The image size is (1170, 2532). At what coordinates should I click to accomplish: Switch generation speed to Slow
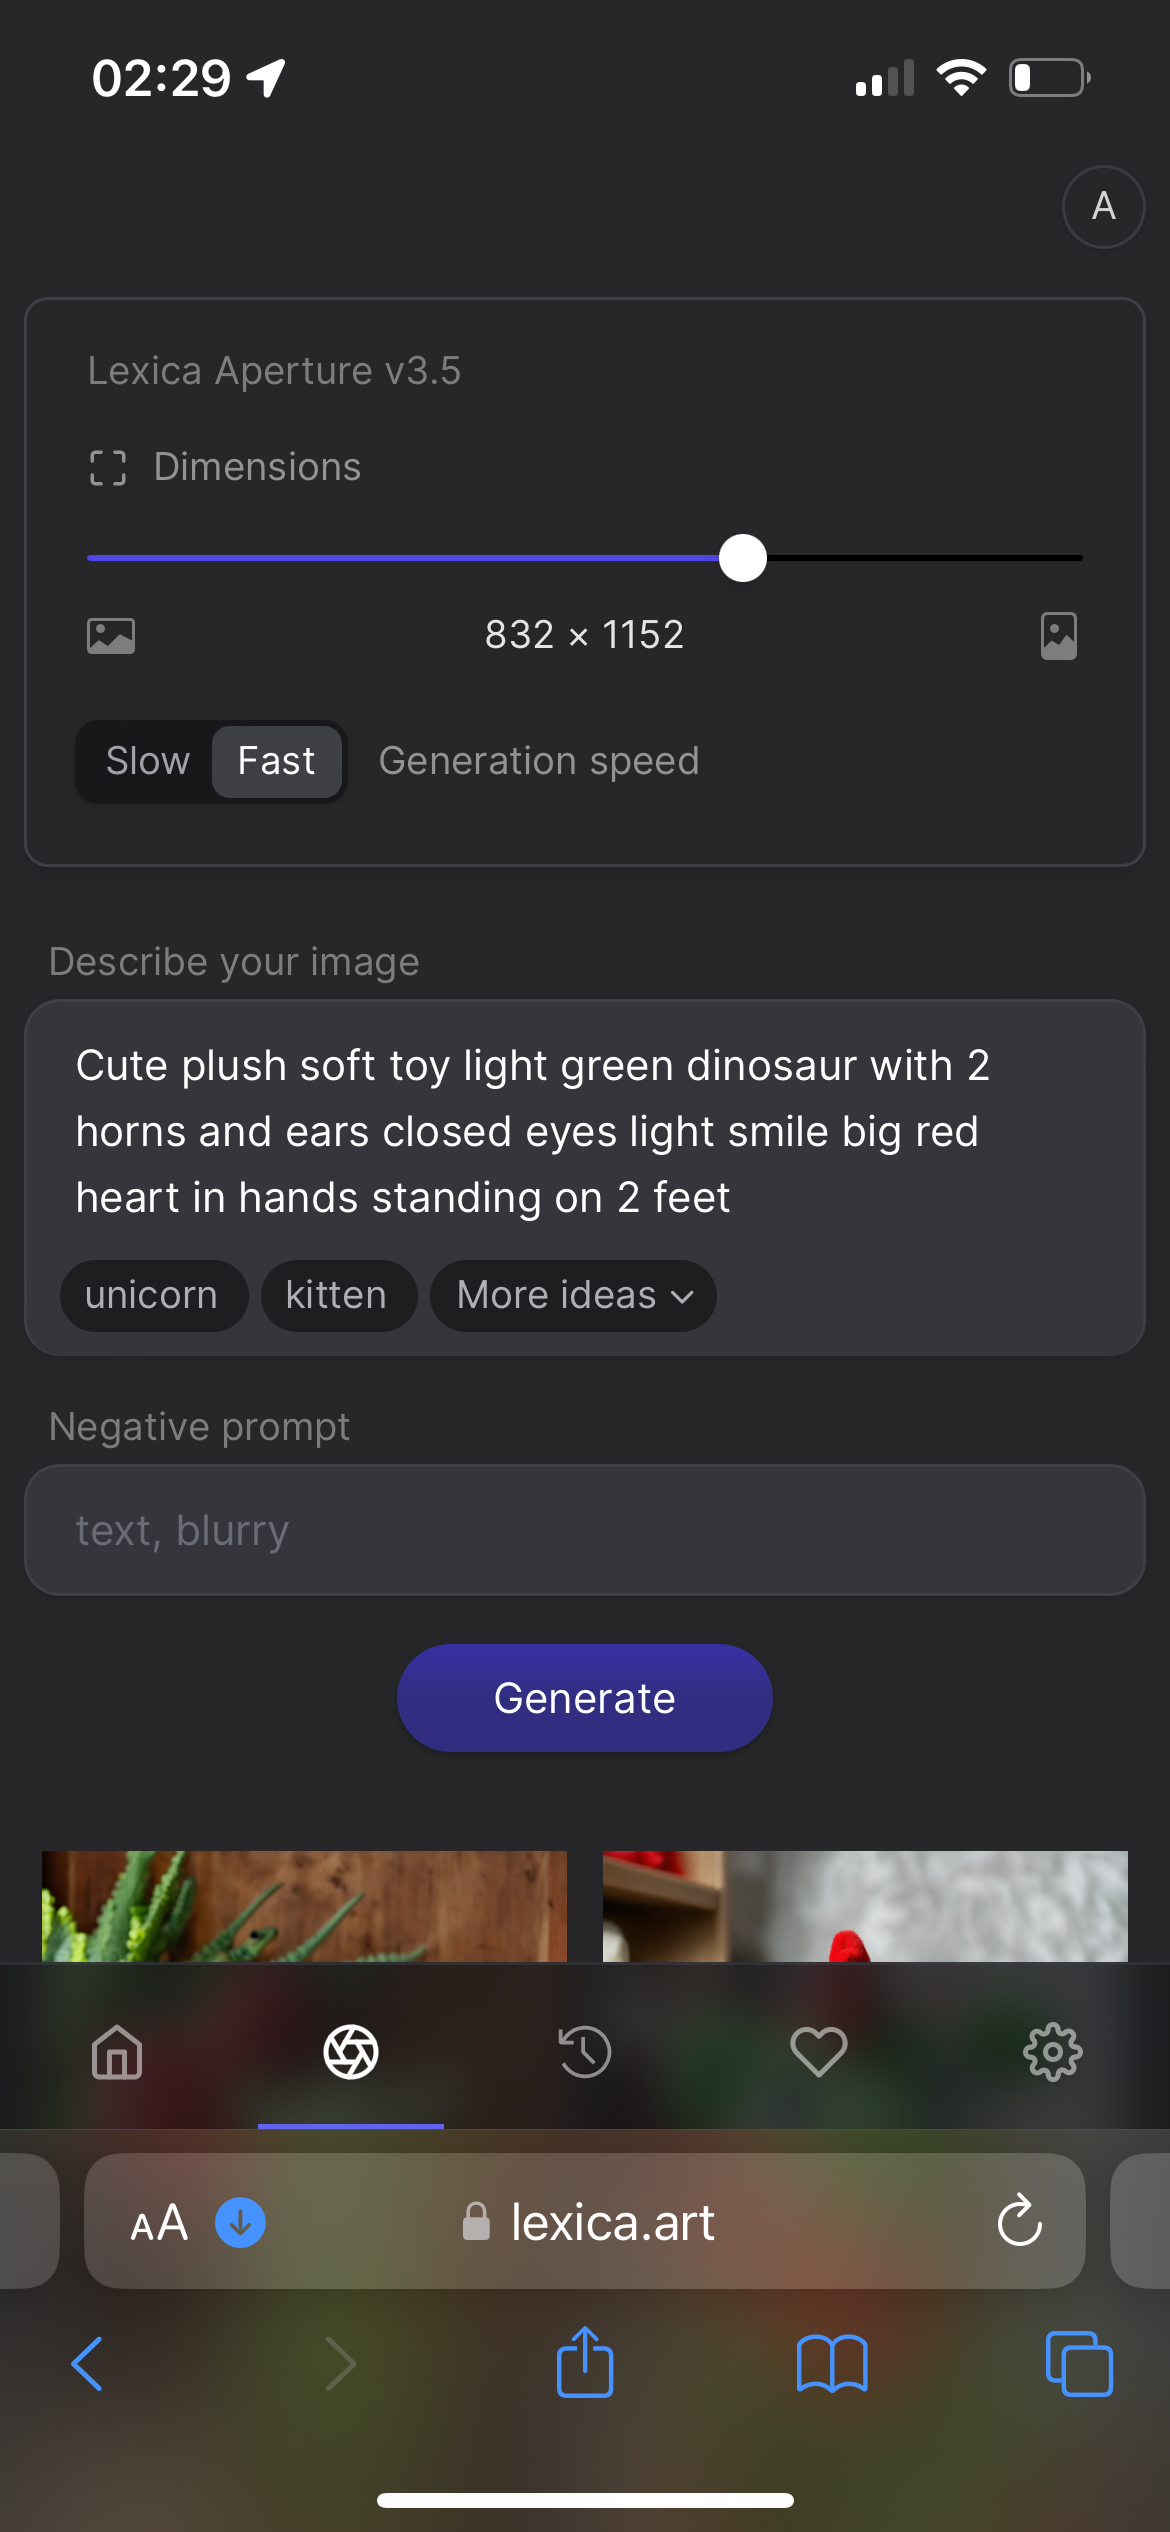click(148, 761)
